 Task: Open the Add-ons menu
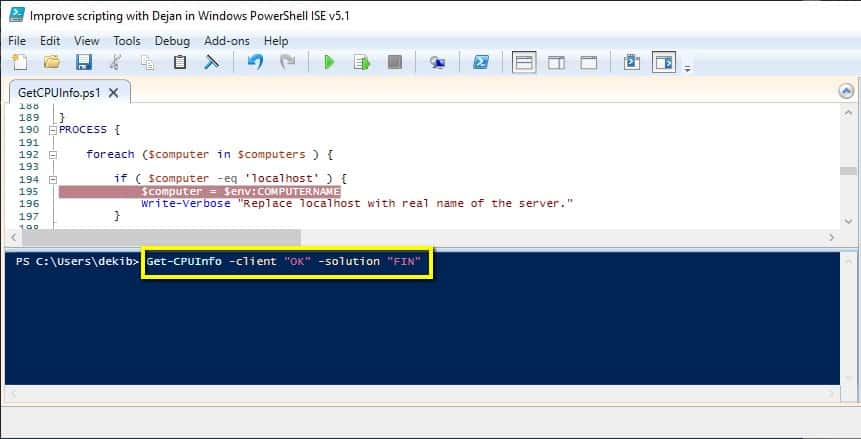227,41
